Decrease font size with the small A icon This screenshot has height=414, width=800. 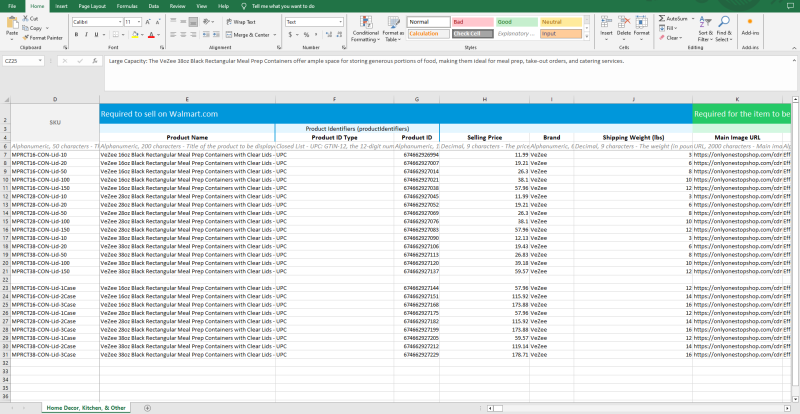coord(157,22)
